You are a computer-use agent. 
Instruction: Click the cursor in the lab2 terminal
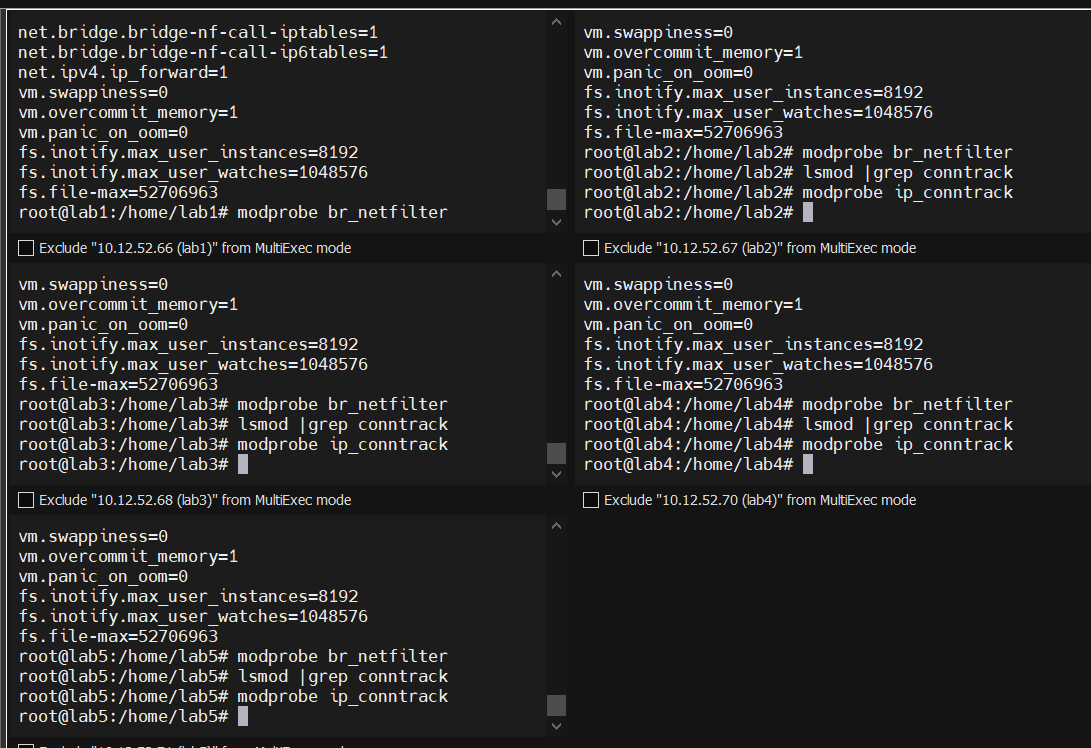(808, 212)
